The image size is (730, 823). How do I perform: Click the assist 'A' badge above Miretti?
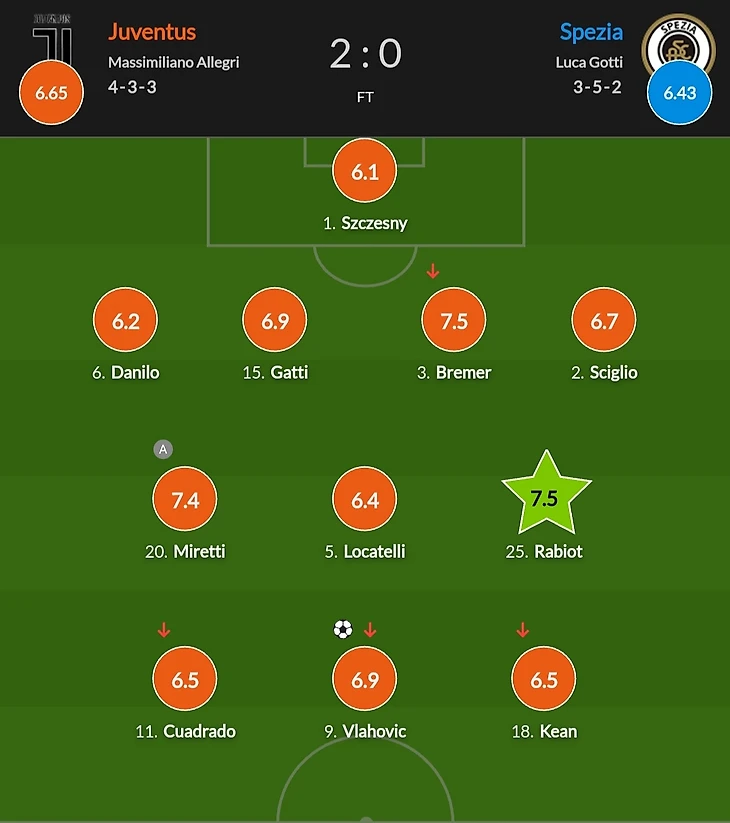click(x=163, y=450)
